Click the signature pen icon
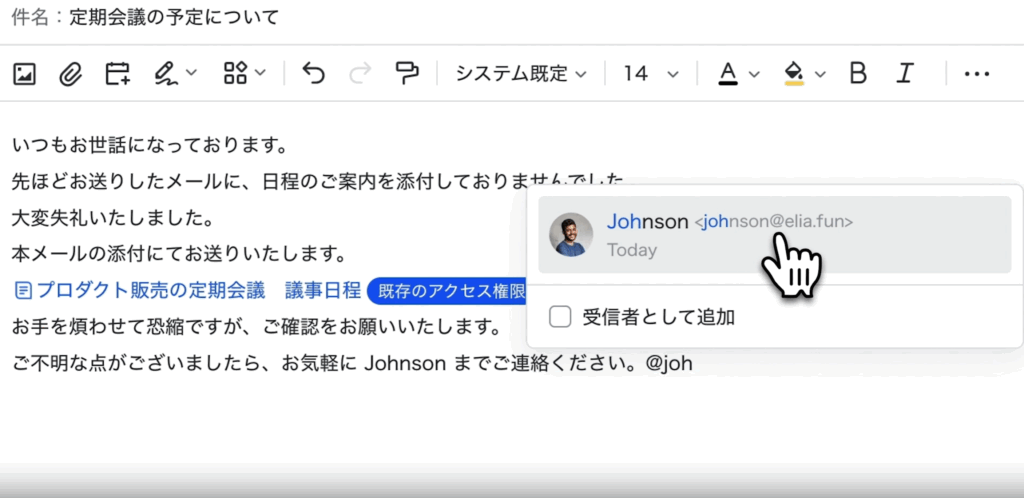The height and width of the screenshot is (498, 1024). [x=165, y=73]
